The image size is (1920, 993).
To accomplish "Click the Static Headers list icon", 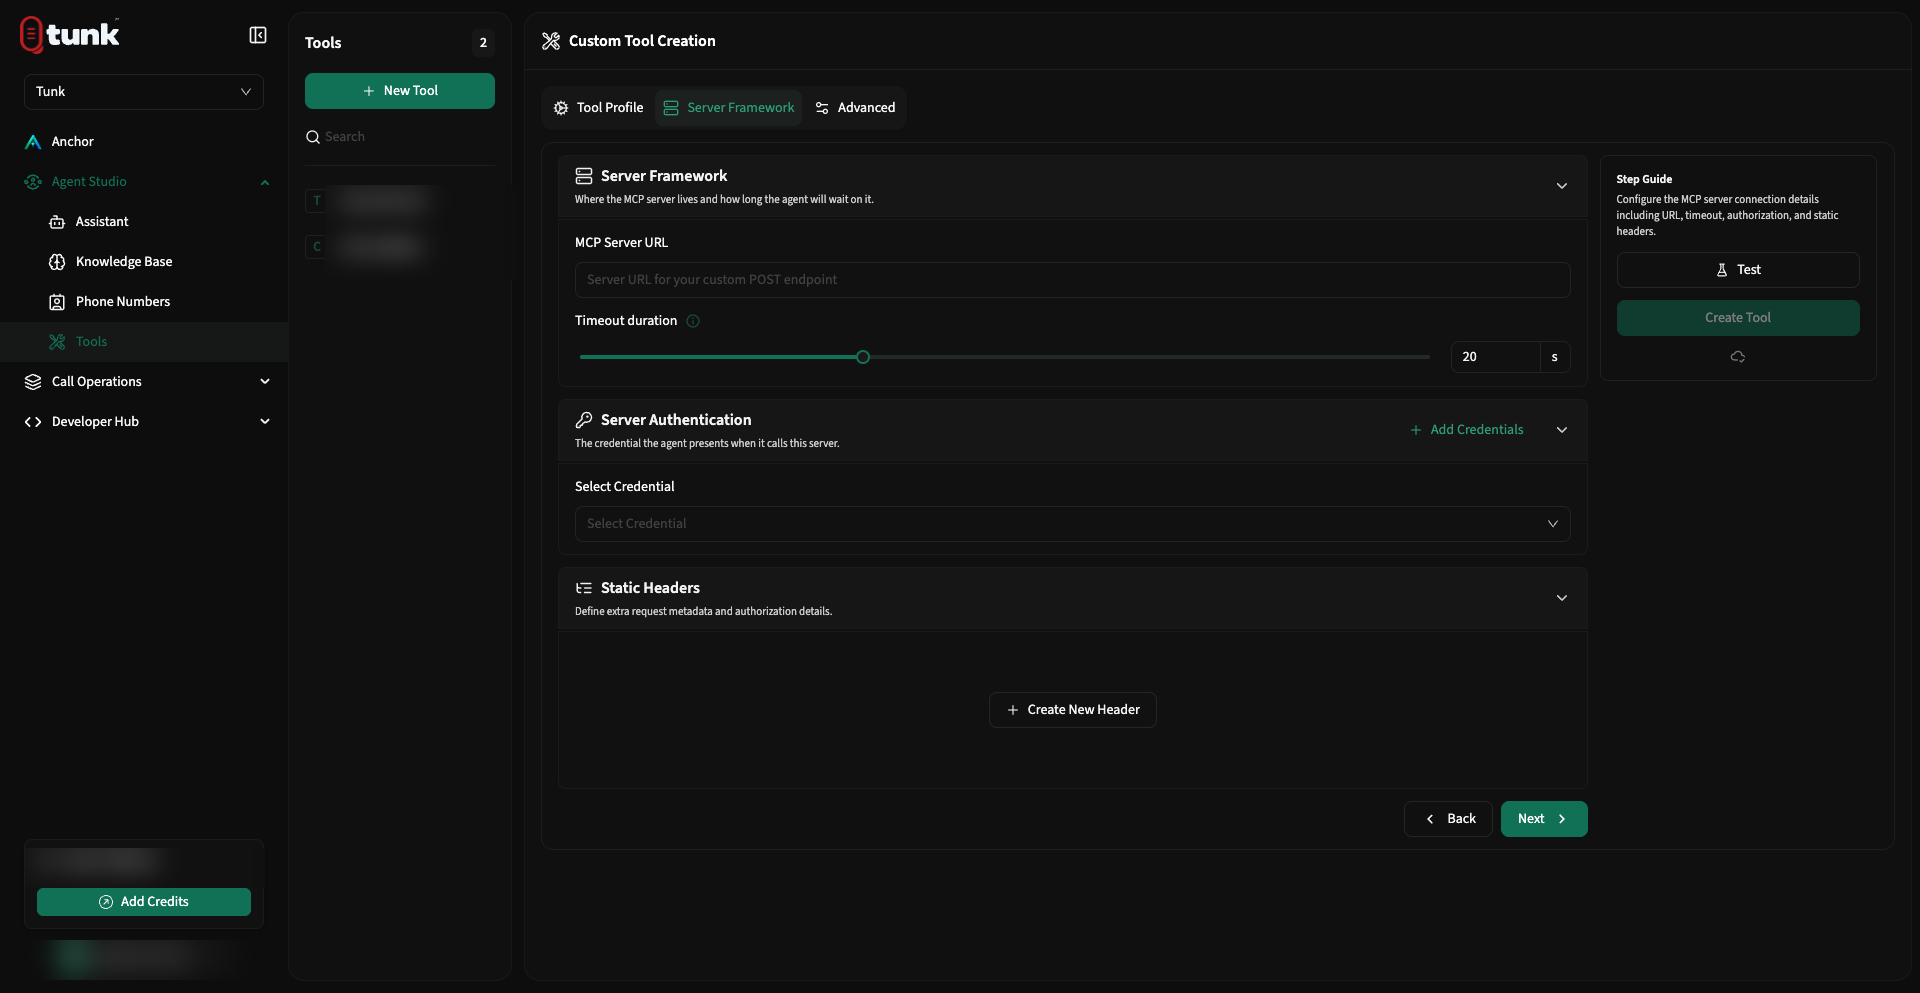I will (x=584, y=588).
